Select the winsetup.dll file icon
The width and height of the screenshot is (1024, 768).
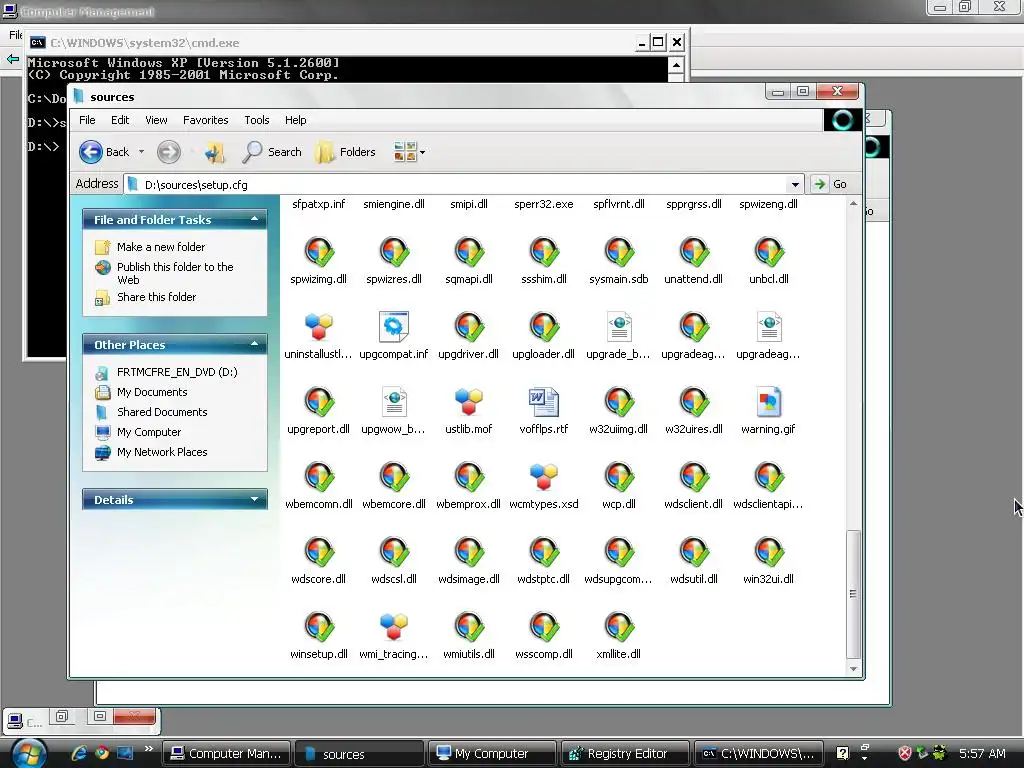[319, 627]
